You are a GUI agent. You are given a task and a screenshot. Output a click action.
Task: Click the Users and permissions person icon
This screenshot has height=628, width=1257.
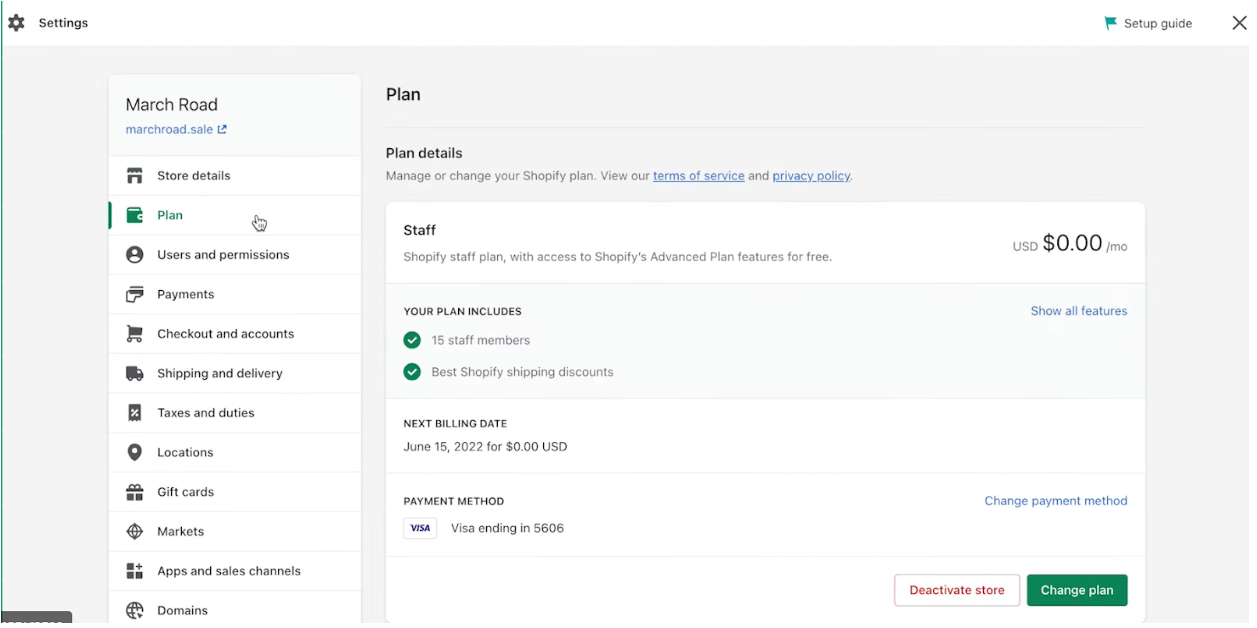[134, 255]
